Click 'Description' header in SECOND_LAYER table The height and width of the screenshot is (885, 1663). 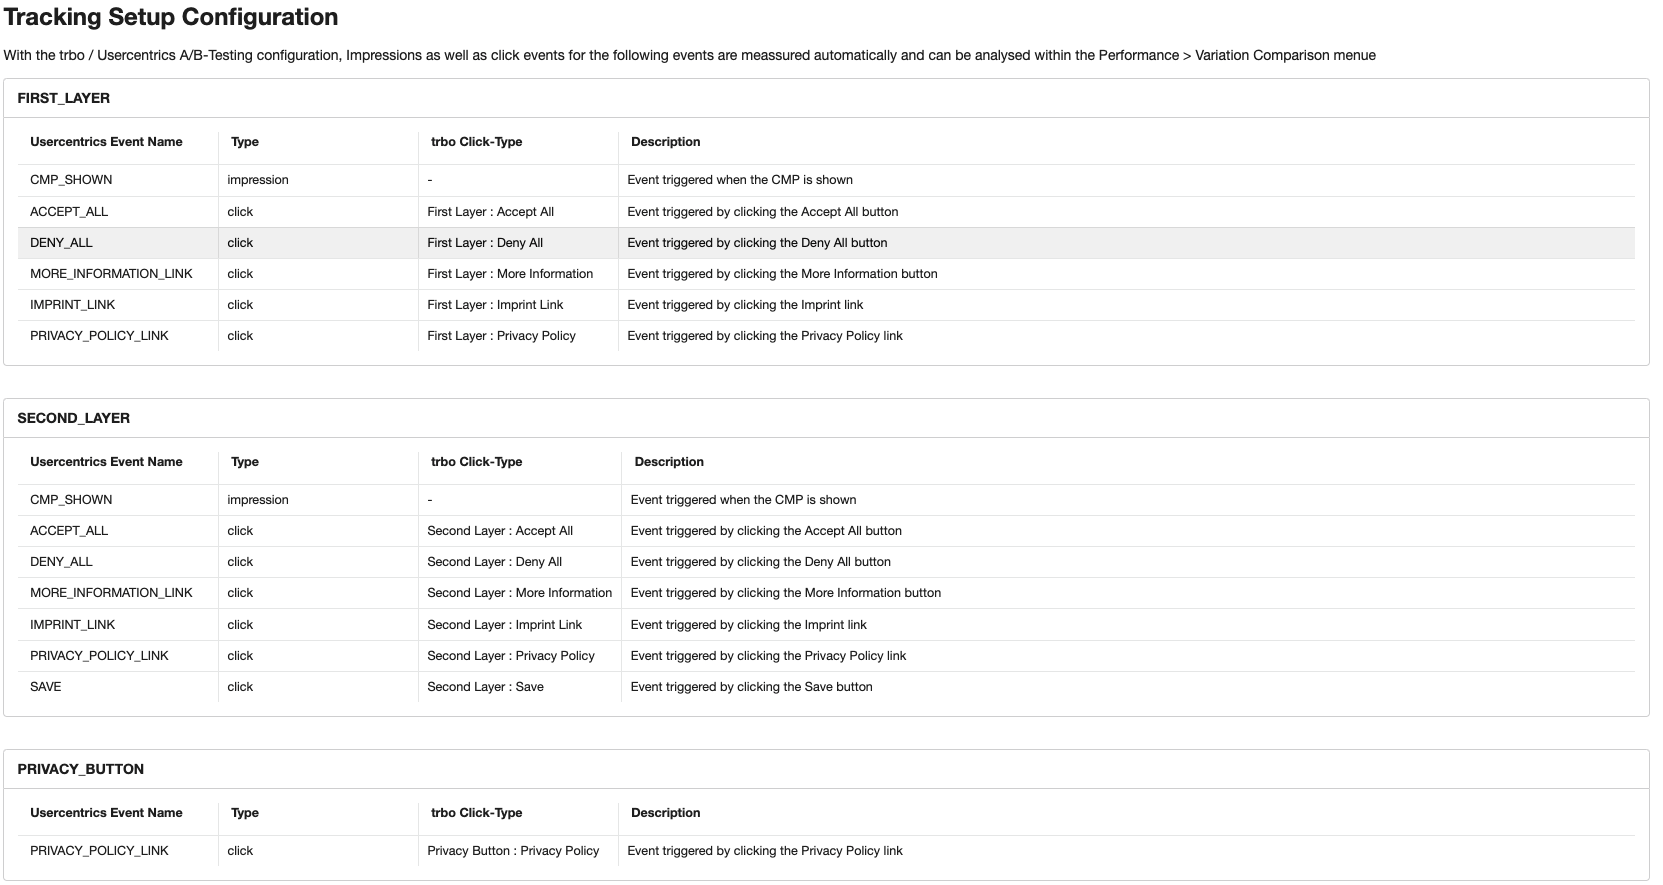pyautogui.click(x=669, y=462)
